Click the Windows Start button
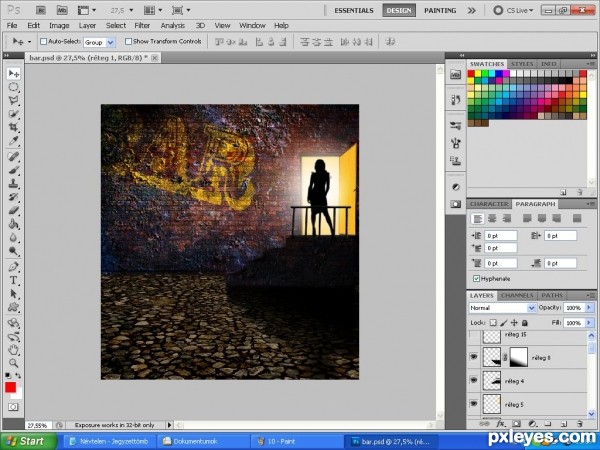Image resolution: width=600 pixels, height=450 pixels. (28, 441)
